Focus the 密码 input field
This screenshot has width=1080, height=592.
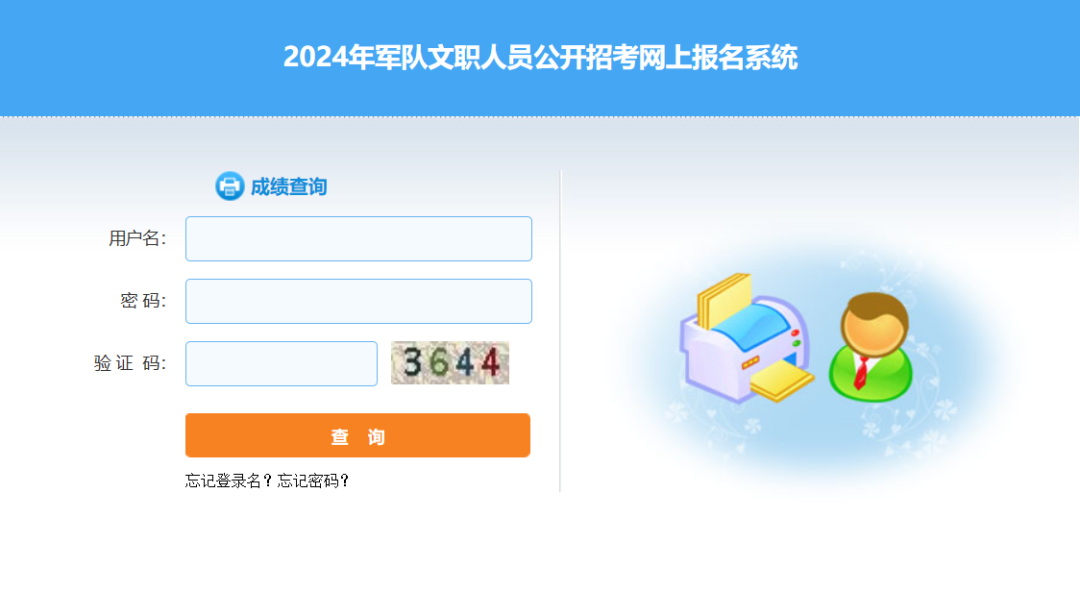[x=358, y=301]
